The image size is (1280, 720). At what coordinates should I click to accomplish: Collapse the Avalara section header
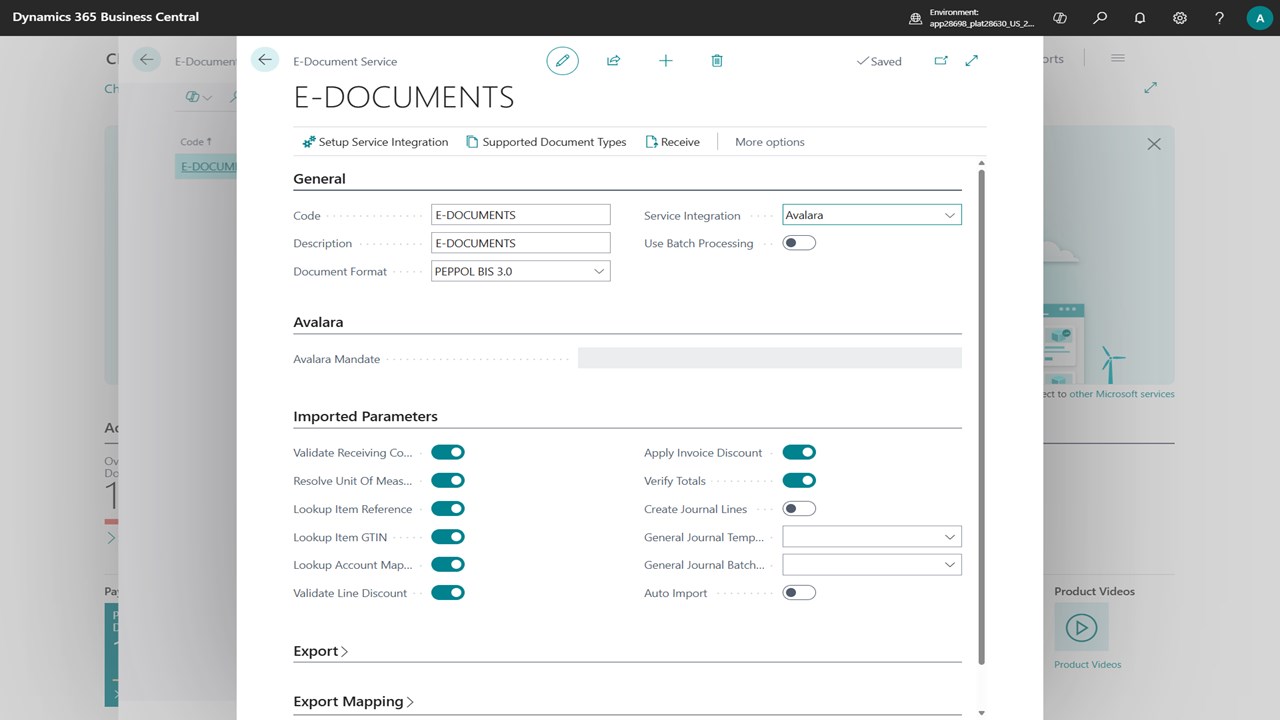coord(318,323)
